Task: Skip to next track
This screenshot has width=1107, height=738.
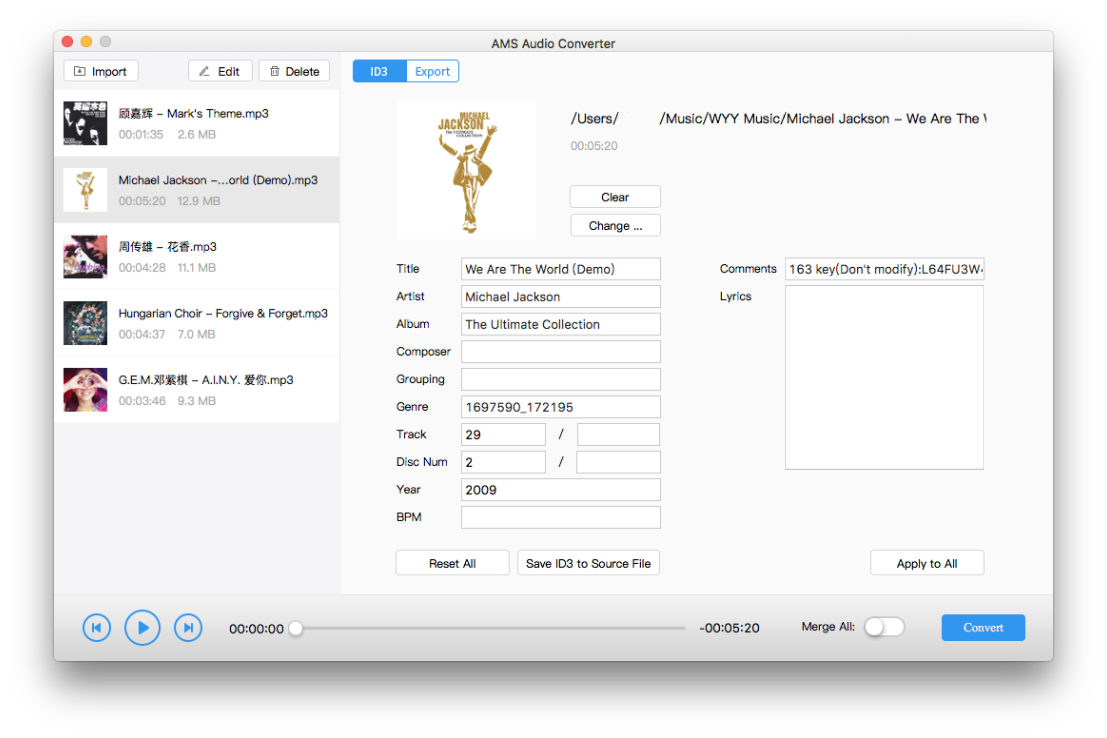Action: click(188, 628)
